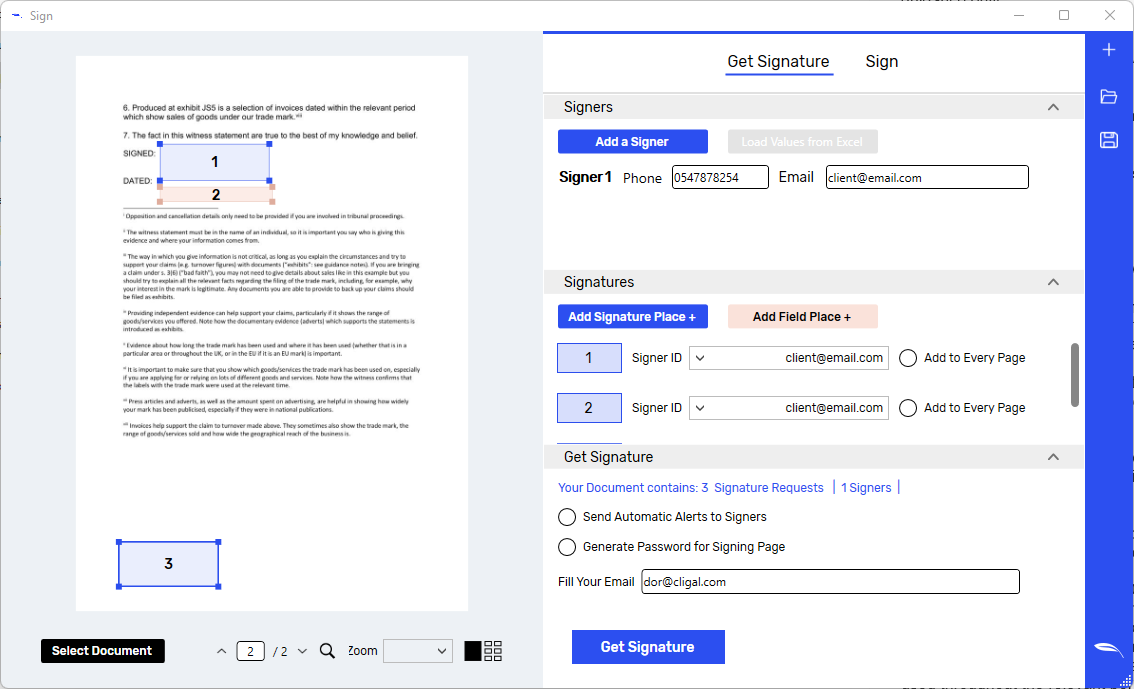Image resolution: width=1134 pixels, height=689 pixels.
Task: Go to previous page with up arrow
Action: (222, 651)
